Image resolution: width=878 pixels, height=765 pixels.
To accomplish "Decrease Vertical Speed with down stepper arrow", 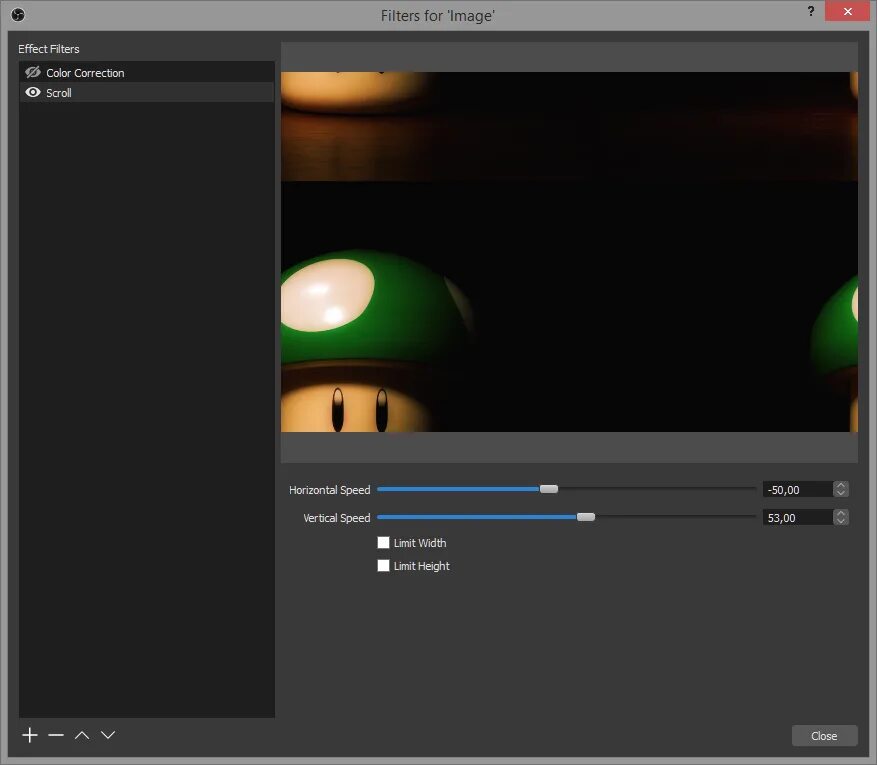I will (x=840, y=521).
